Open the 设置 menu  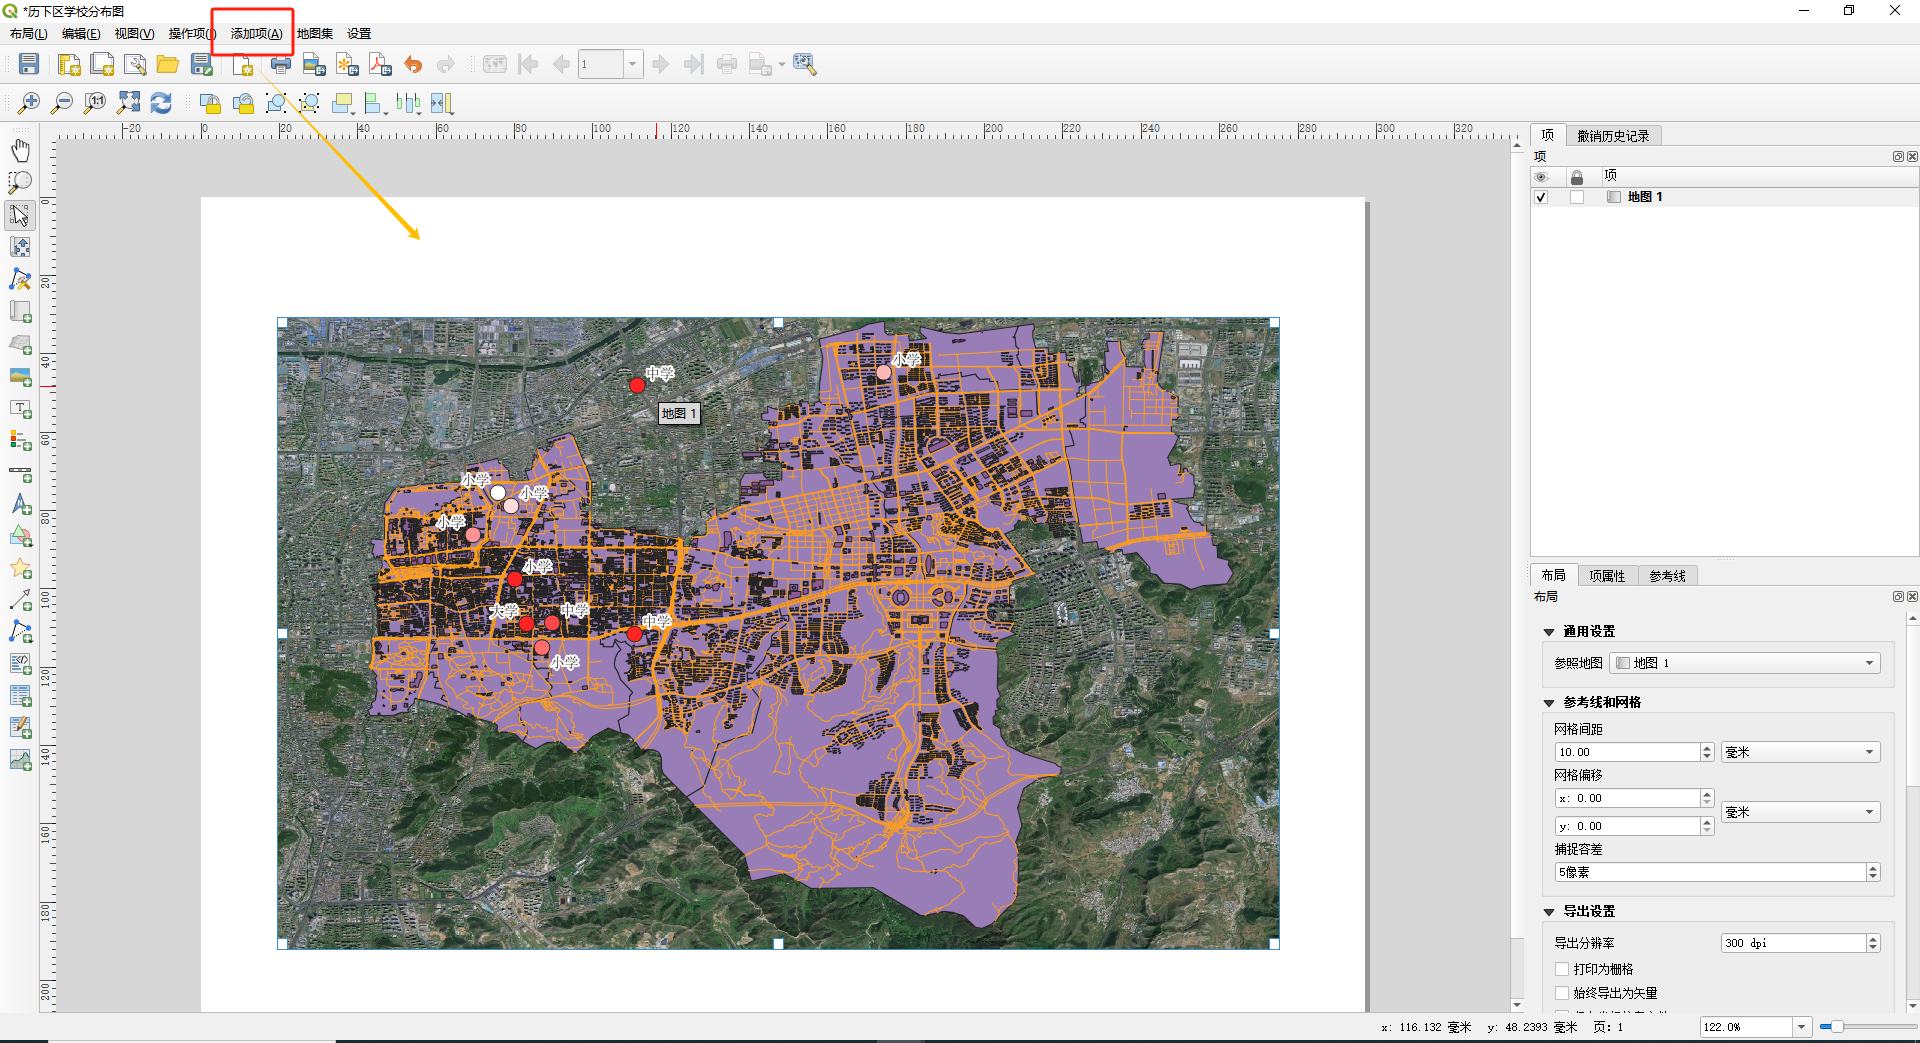pyautogui.click(x=359, y=34)
